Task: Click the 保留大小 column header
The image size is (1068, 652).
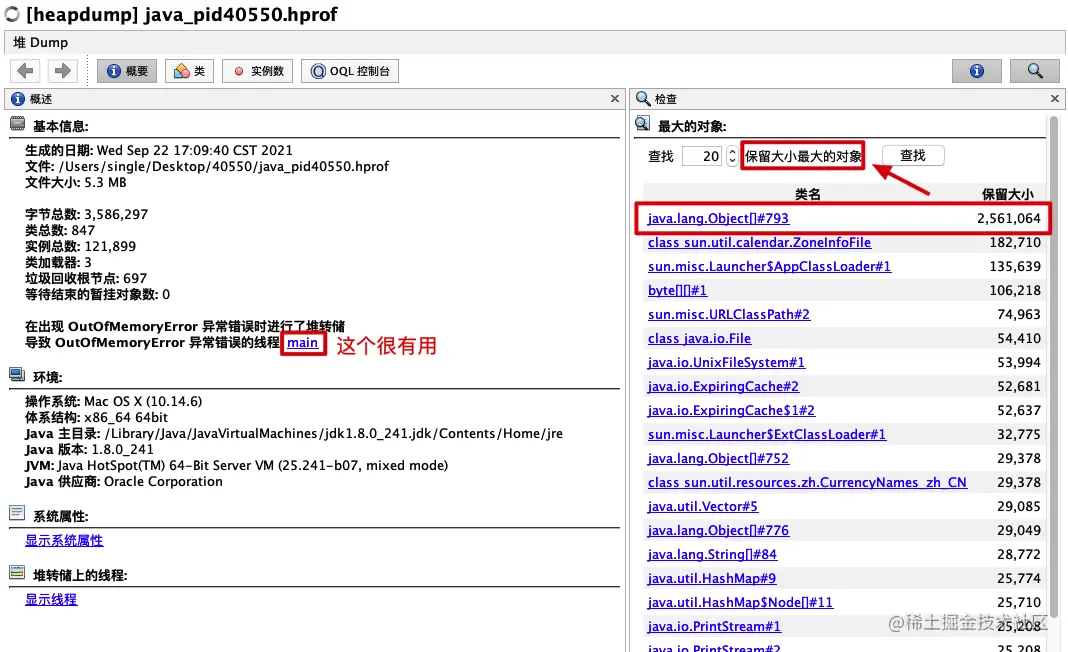Action: (x=1007, y=194)
